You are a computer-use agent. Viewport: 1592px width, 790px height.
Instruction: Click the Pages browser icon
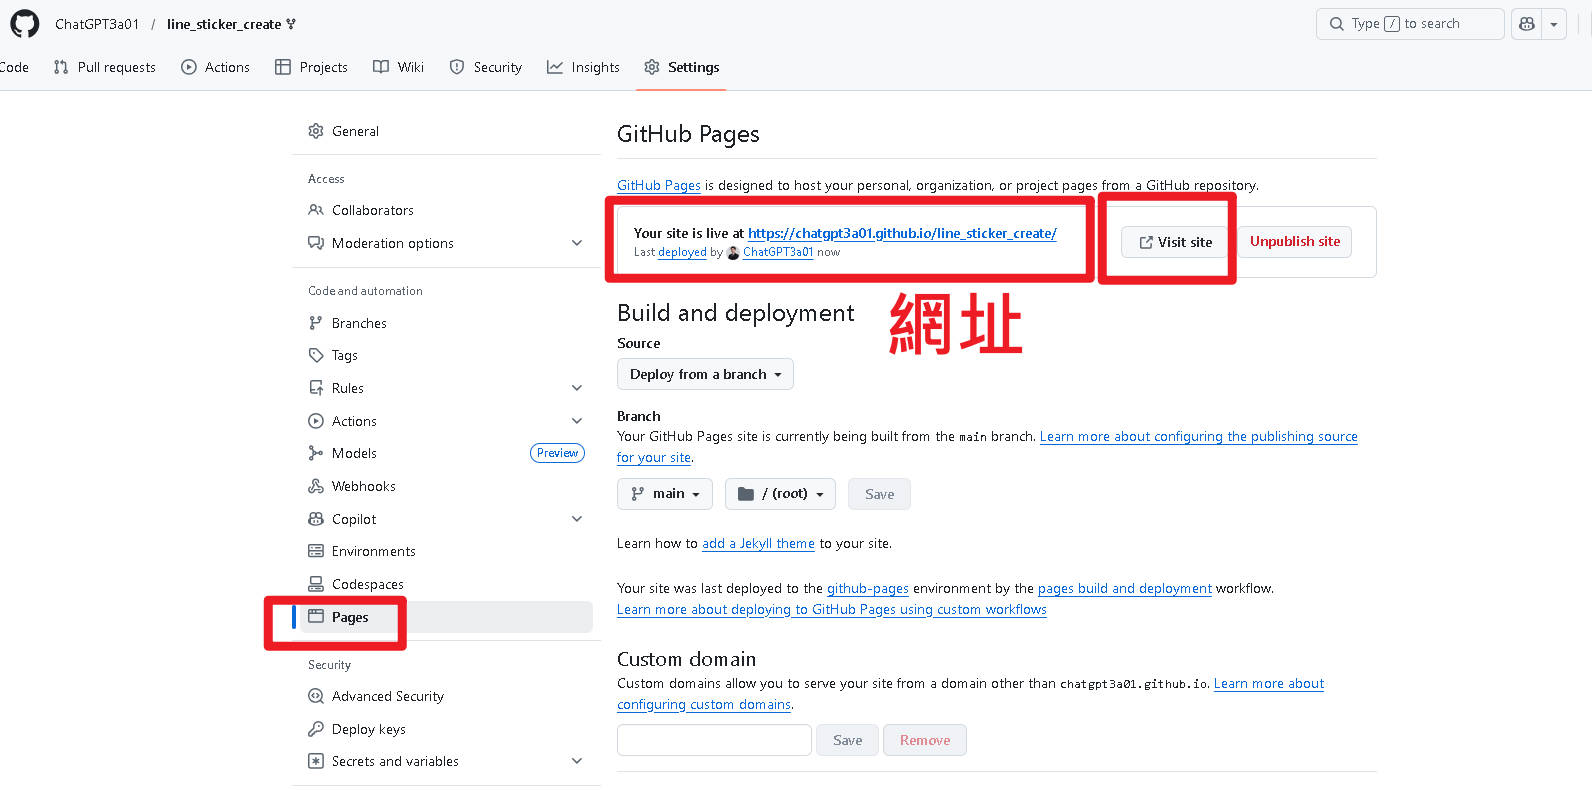pyautogui.click(x=316, y=617)
